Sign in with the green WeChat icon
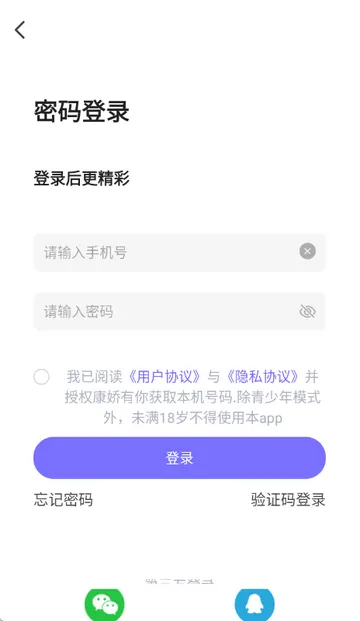 105,604
